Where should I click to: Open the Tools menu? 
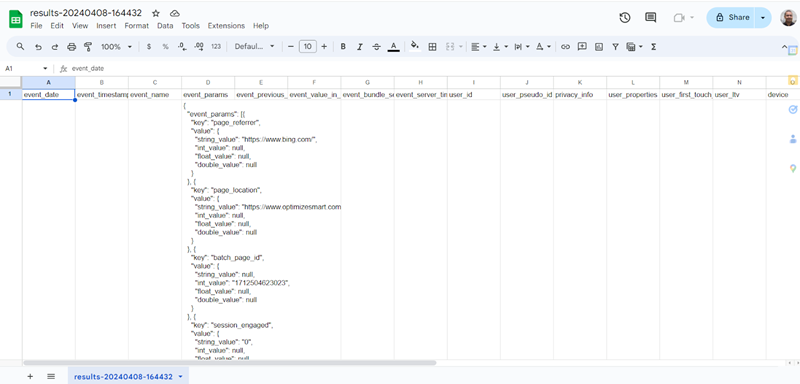click(191, 25)
